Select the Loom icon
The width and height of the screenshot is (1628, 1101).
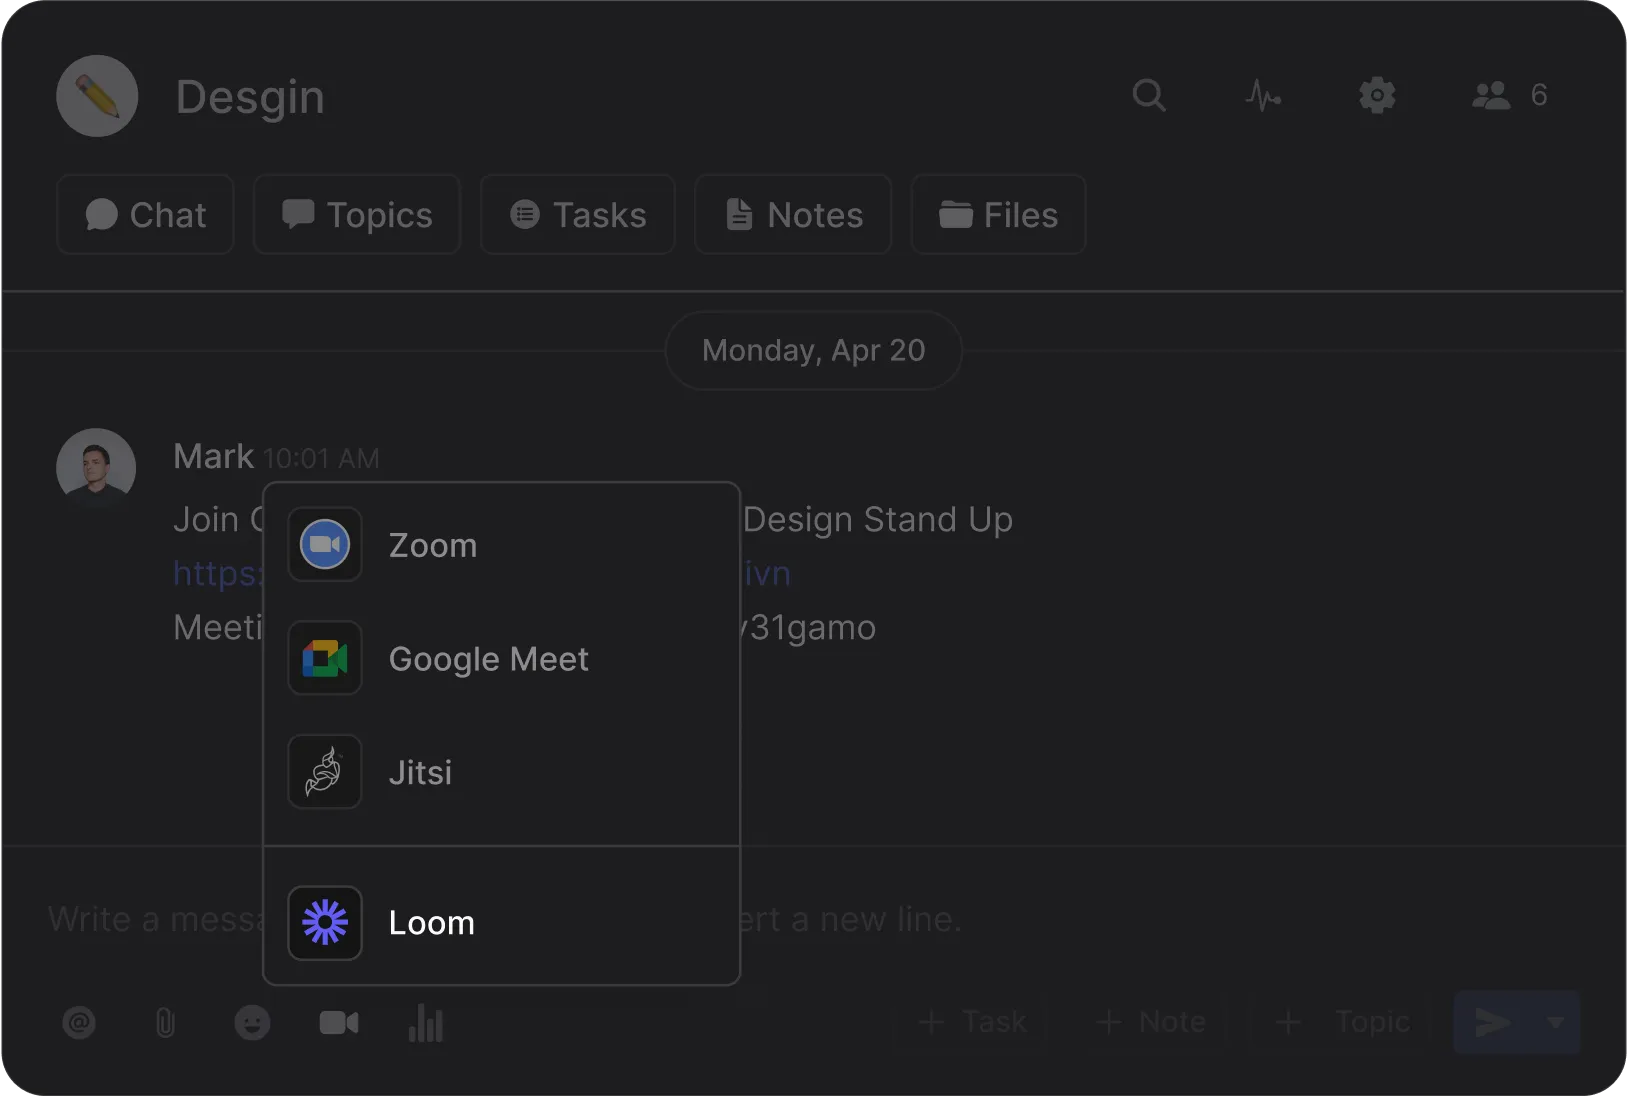point(325,923)
